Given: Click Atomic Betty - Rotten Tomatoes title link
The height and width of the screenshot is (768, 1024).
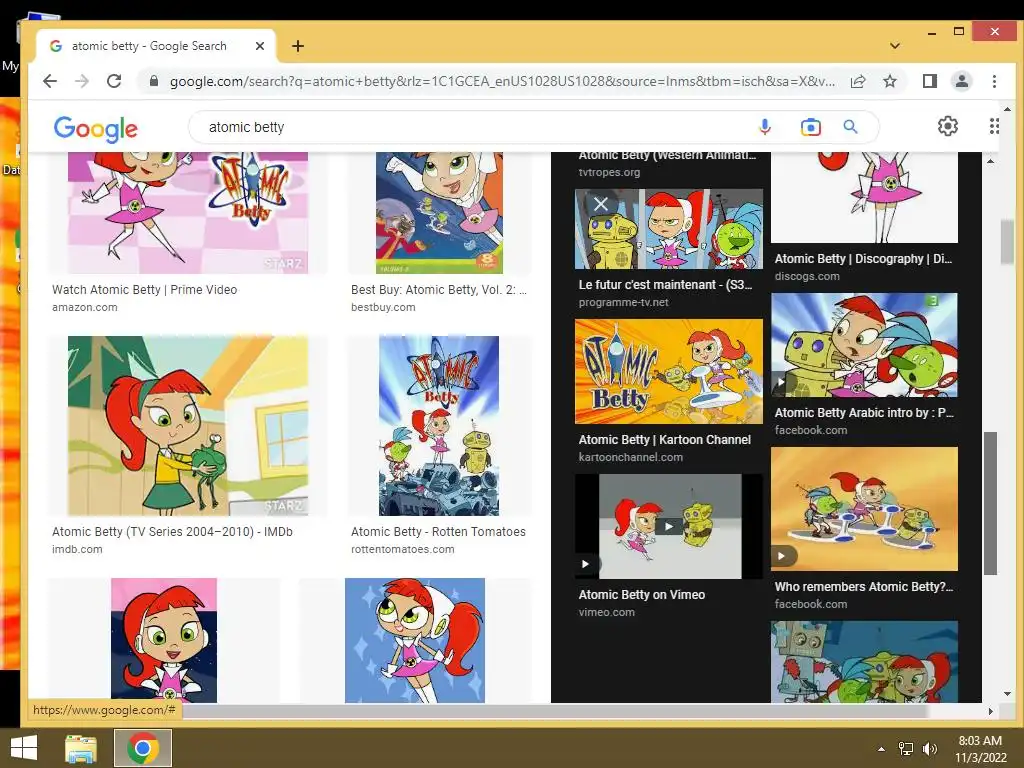Looking at the screenshot, I should click(x=438, y=532).
